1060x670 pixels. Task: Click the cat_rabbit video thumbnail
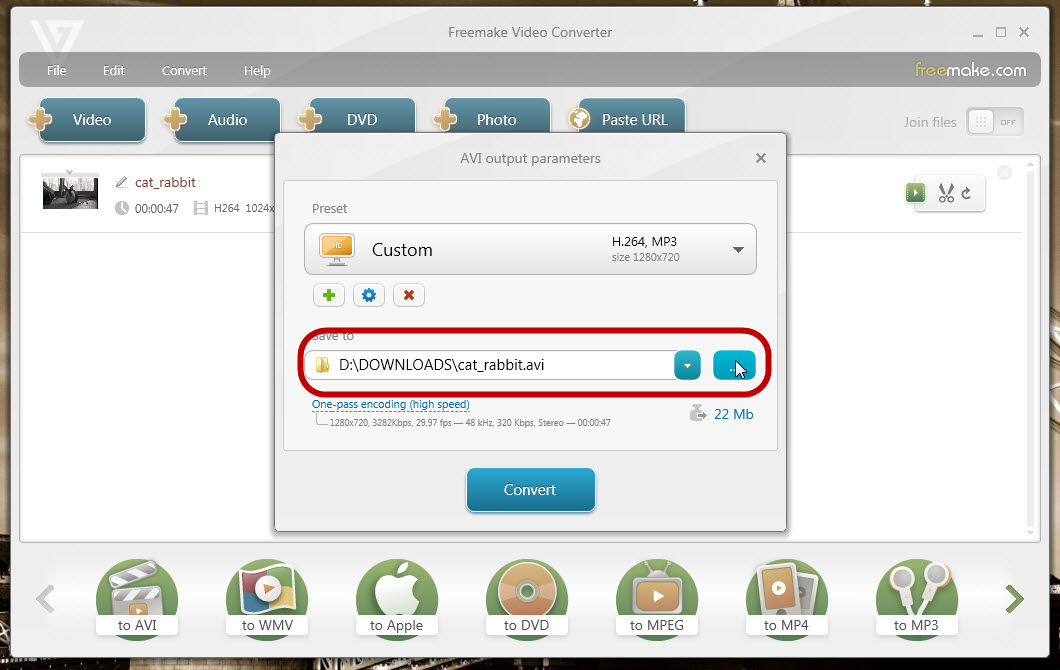click(70, 190)
